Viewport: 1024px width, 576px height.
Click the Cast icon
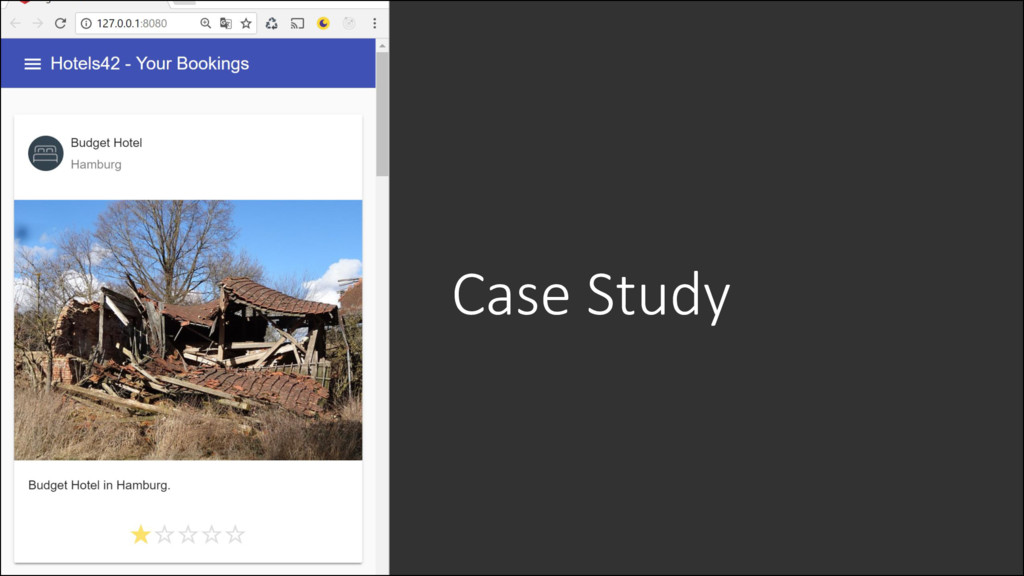click(297, 24)
